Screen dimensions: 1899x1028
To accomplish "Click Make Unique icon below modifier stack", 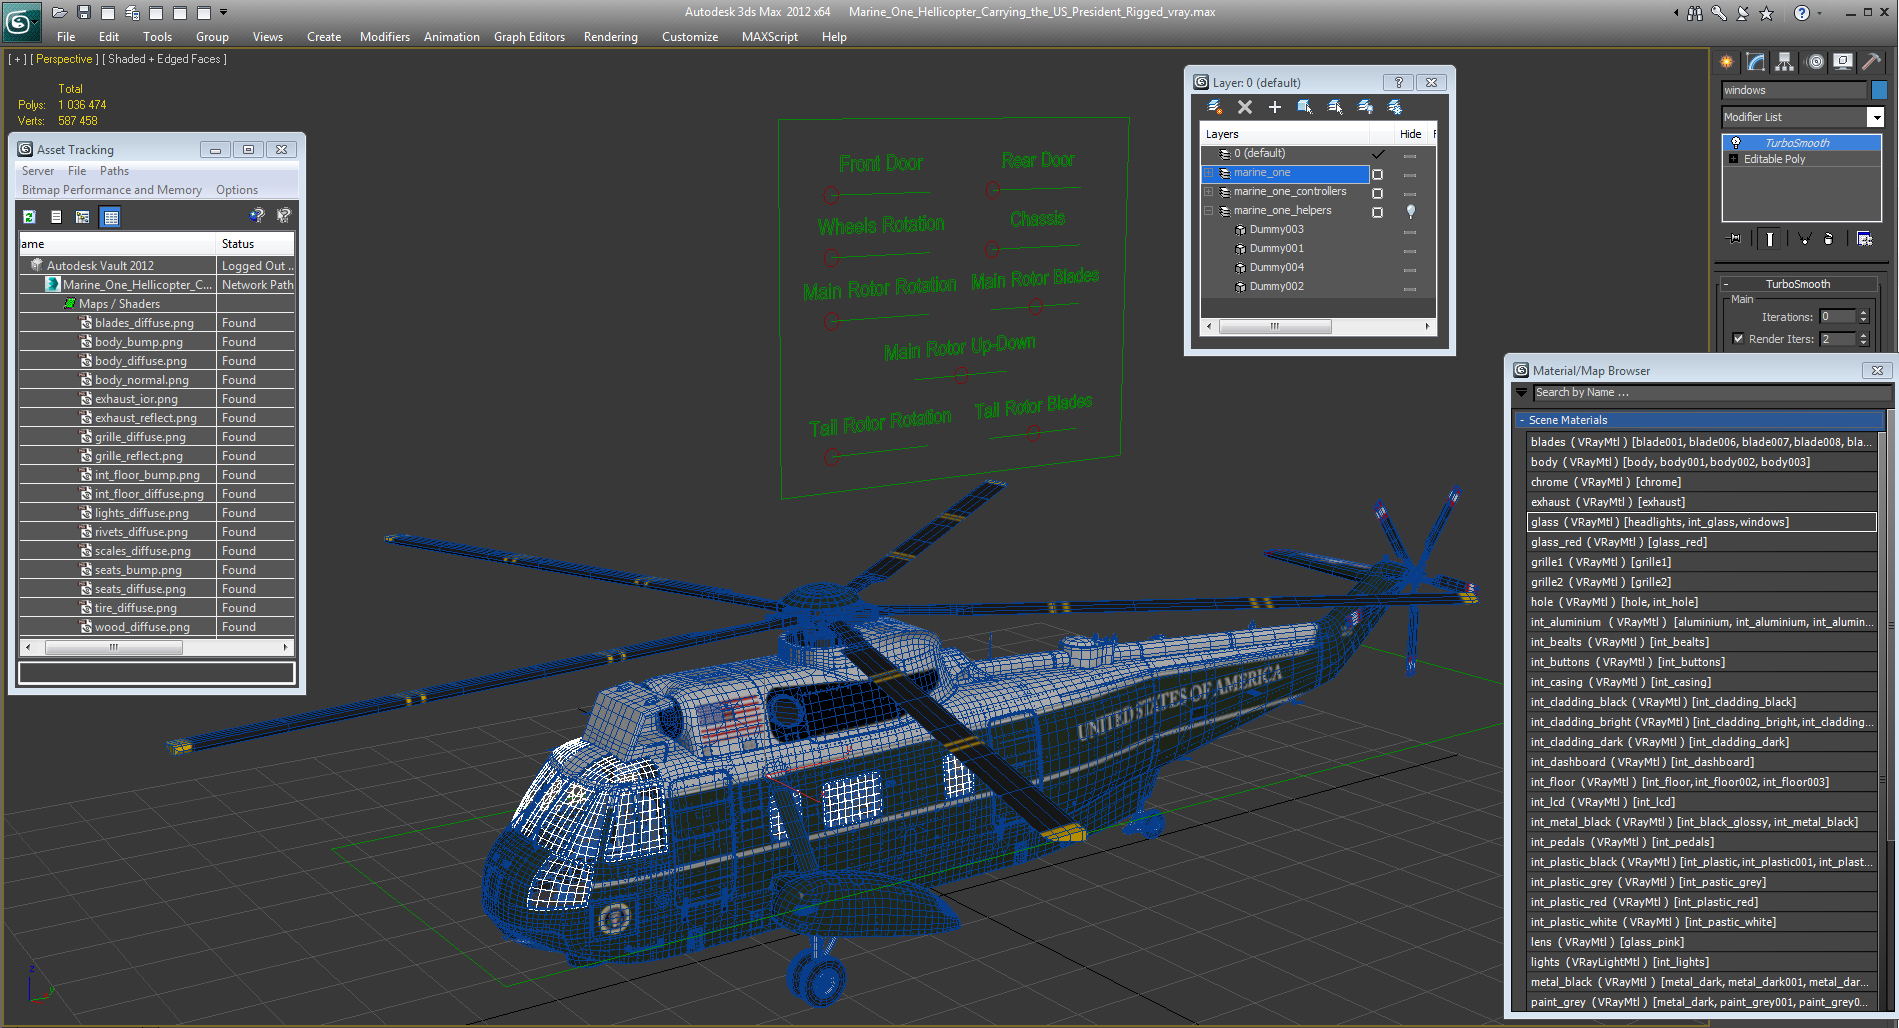I will [x=1804, y=239].
